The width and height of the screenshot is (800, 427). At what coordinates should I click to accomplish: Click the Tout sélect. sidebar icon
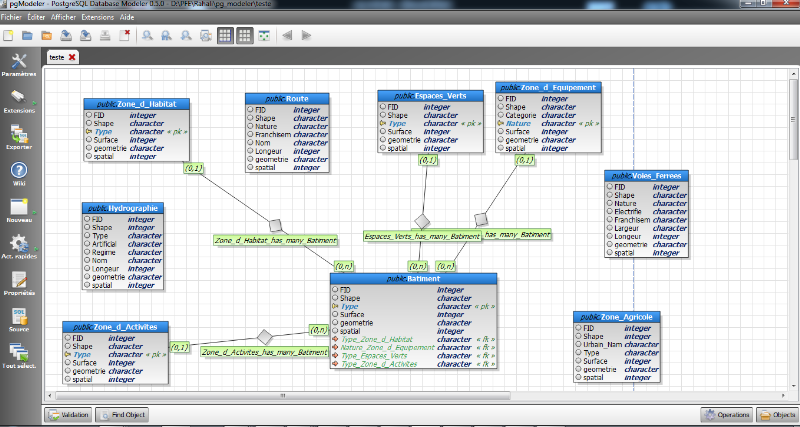(x=17, y=352)
